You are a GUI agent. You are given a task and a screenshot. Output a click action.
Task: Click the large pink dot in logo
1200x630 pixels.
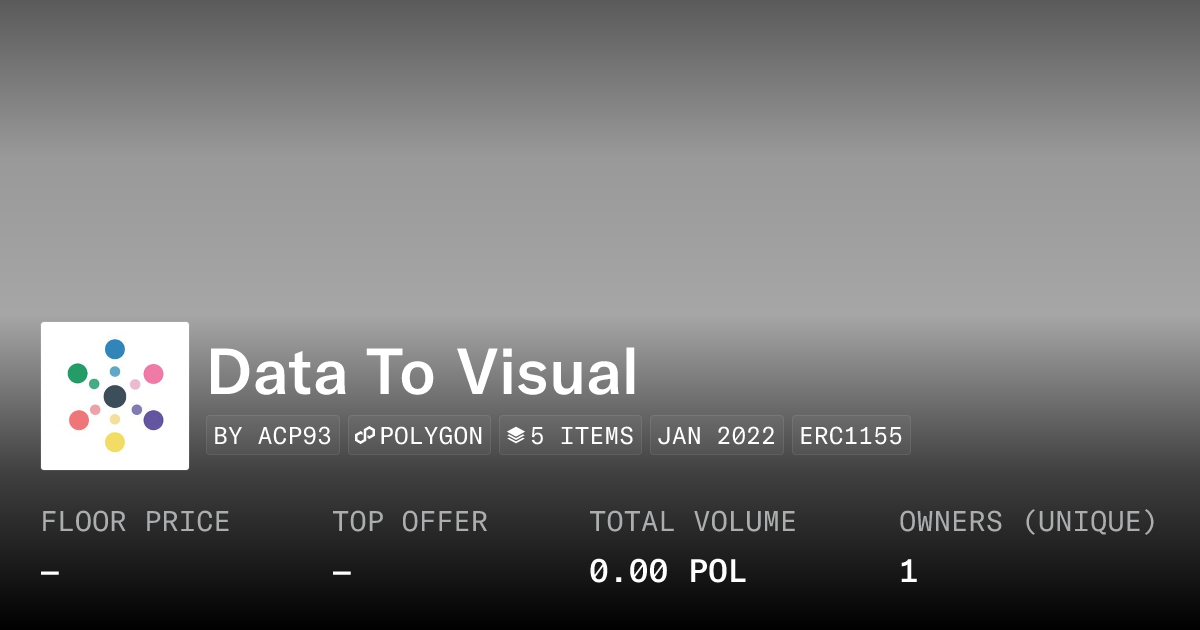[153, 374]
